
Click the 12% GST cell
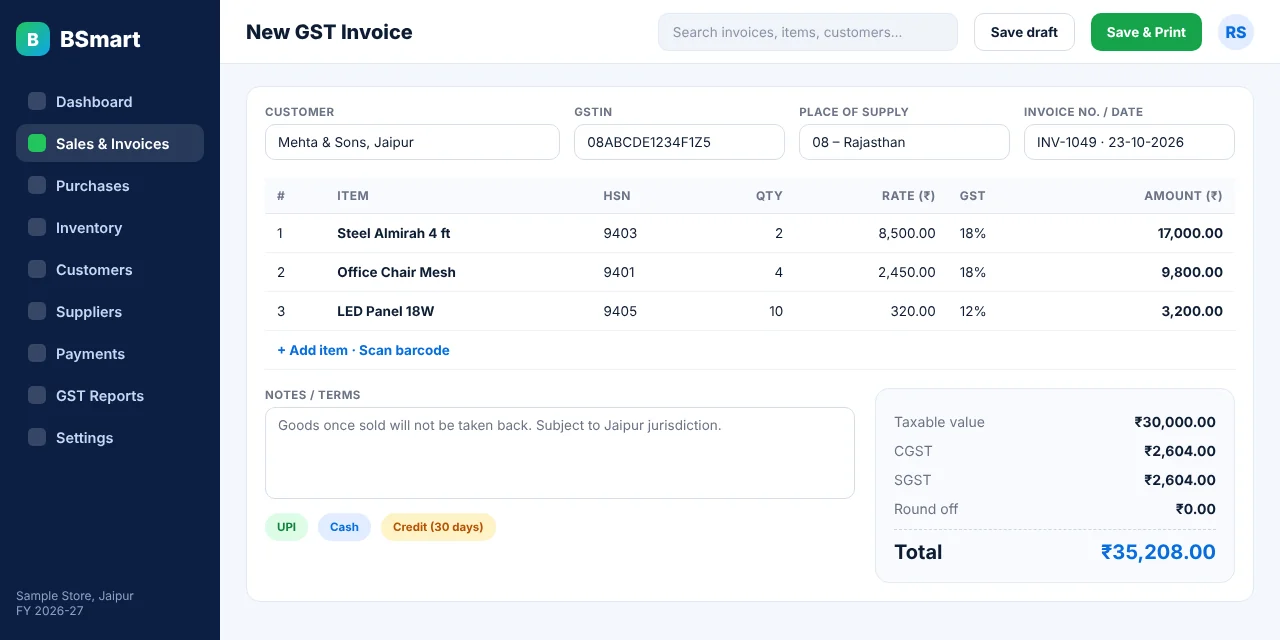coord(973,311)
